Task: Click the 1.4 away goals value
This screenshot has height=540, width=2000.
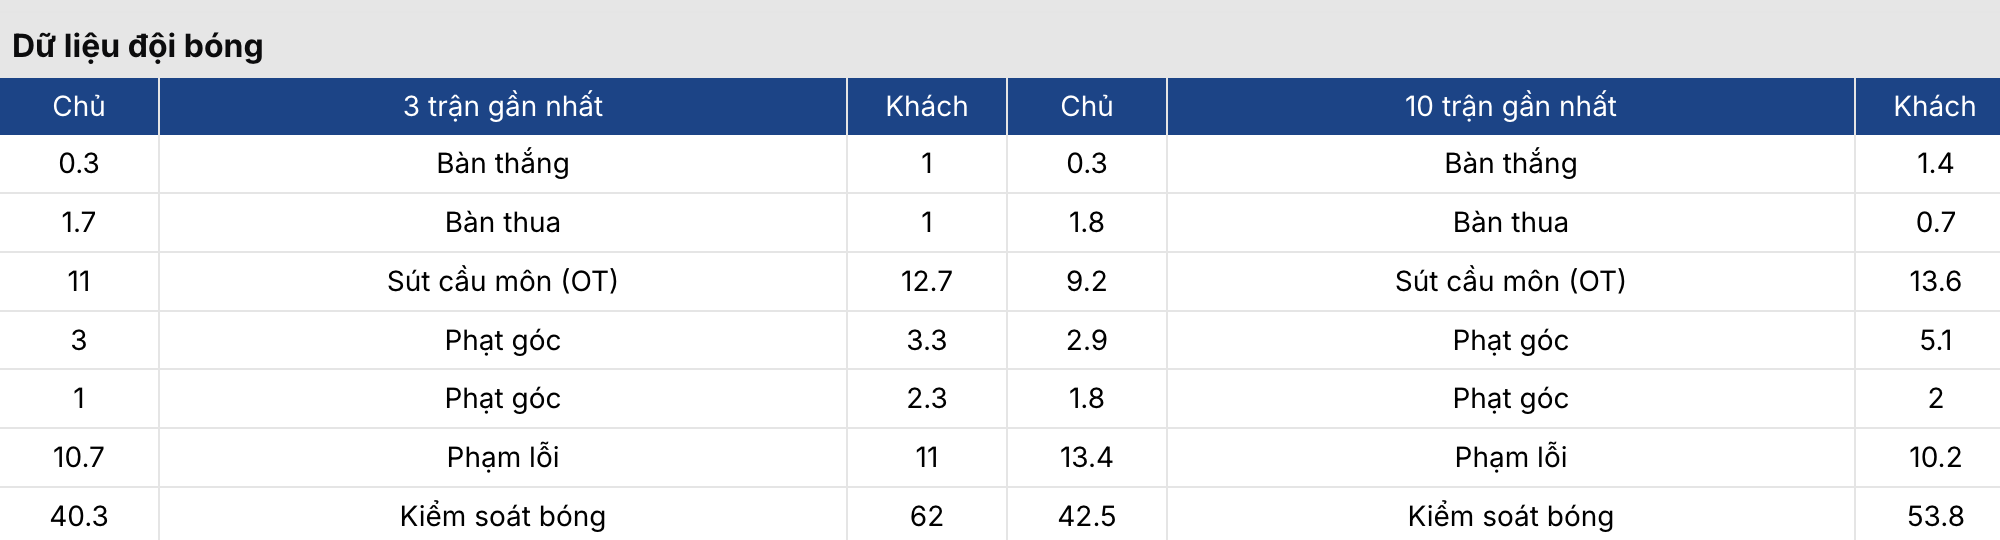Action: 1935,163
